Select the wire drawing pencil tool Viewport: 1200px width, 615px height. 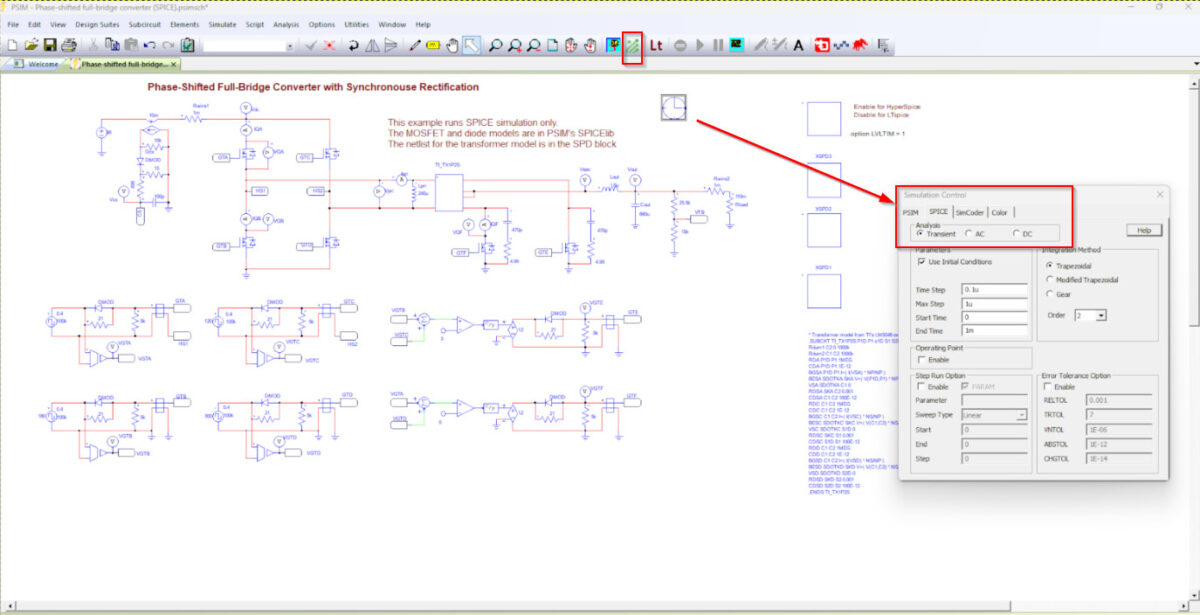pos(415,45)
